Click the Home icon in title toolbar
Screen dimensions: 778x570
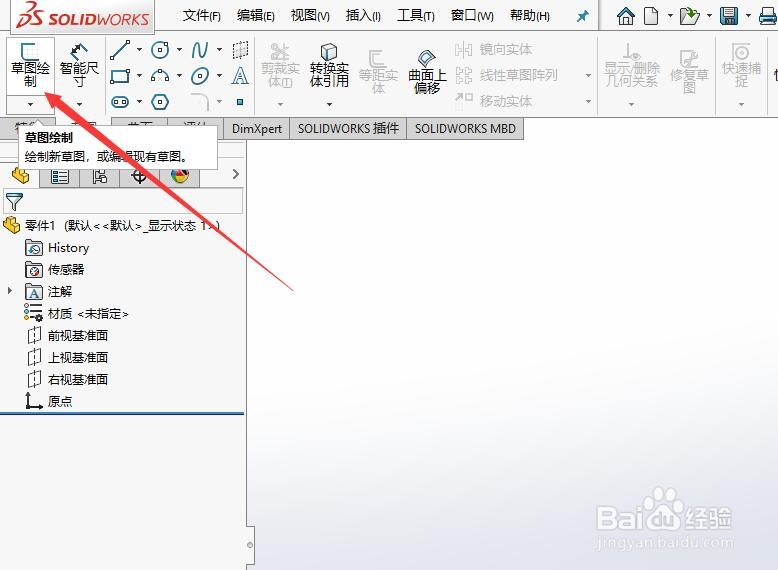[626, 16]
